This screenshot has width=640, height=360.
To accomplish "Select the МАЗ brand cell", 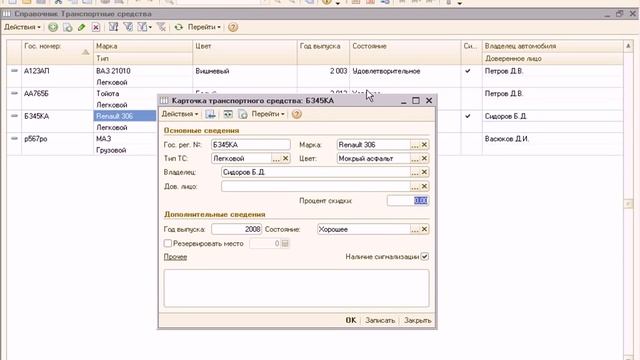I will tap(125, 139).
